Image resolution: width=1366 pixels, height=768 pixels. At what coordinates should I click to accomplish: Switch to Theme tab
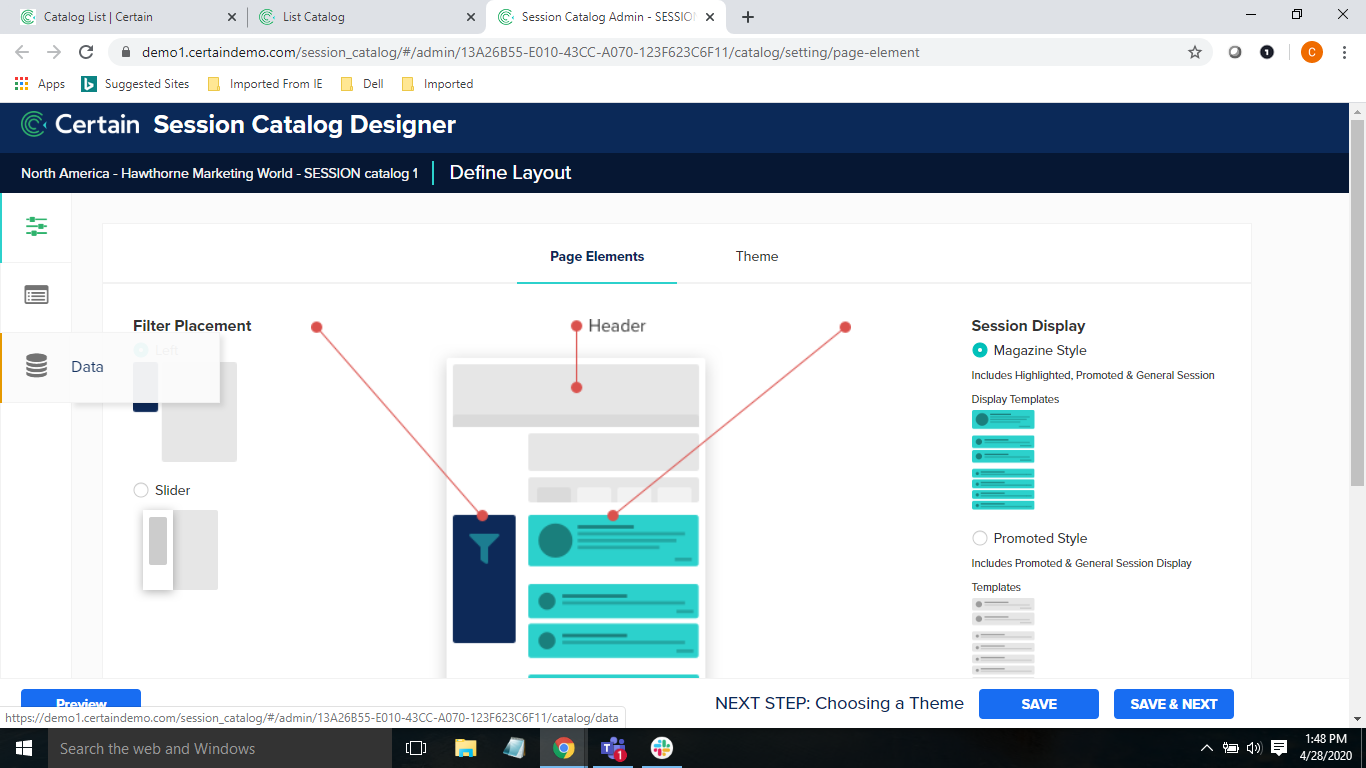(x=757, y=256)
